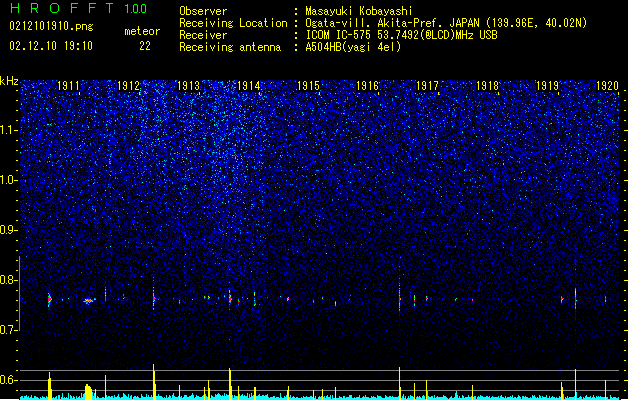This screenshot has height=400, width=629.
Task: Click the 1911 time marker
Action: pyautogui.click(x=68, y=86)
